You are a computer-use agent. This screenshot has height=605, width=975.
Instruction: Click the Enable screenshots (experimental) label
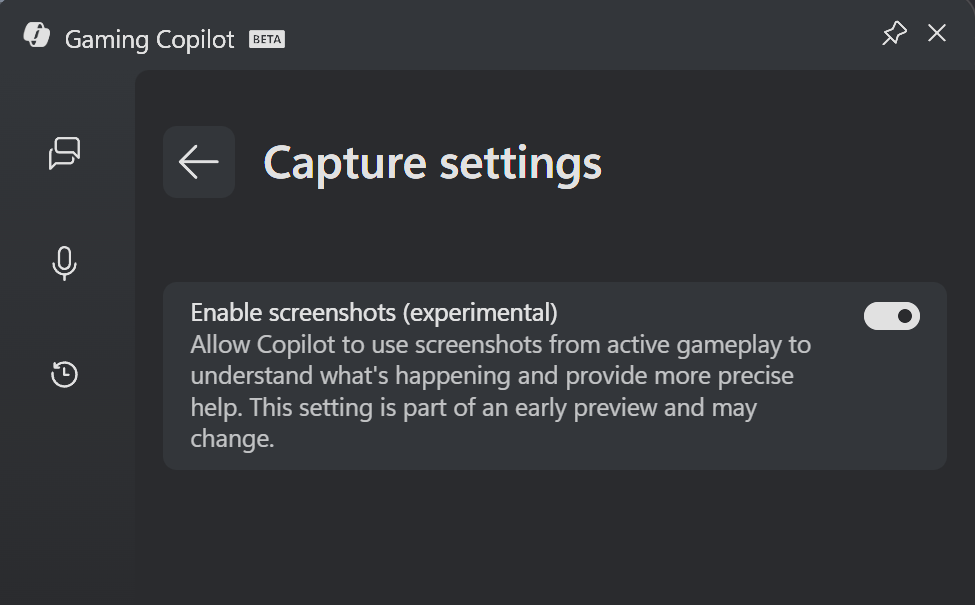tap(373, 313)
